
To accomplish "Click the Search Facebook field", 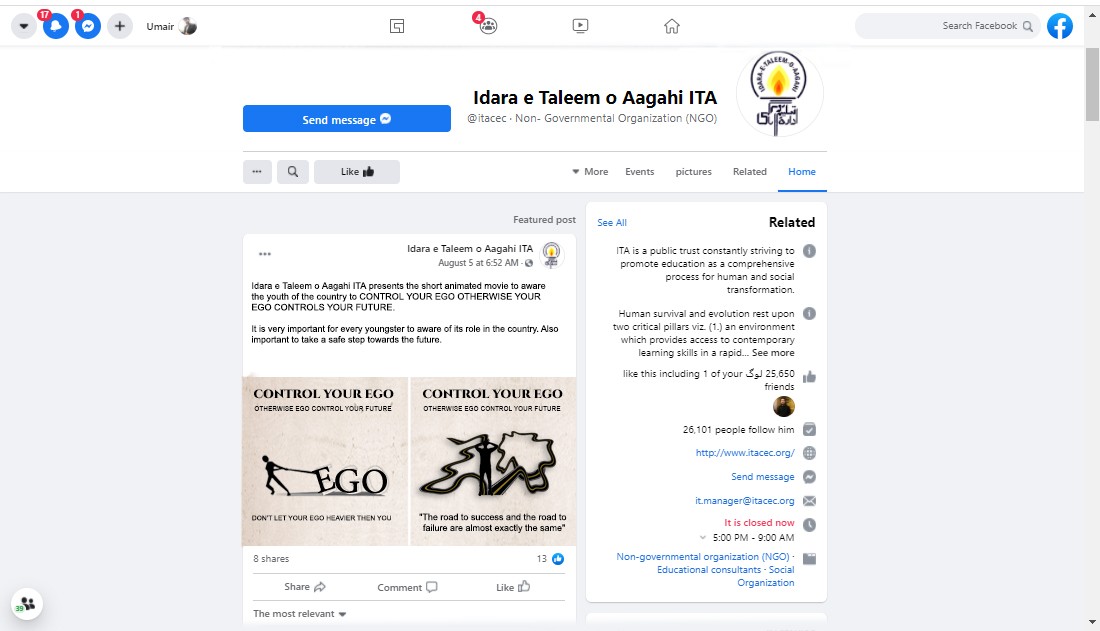I will click(x=947, y=26).
